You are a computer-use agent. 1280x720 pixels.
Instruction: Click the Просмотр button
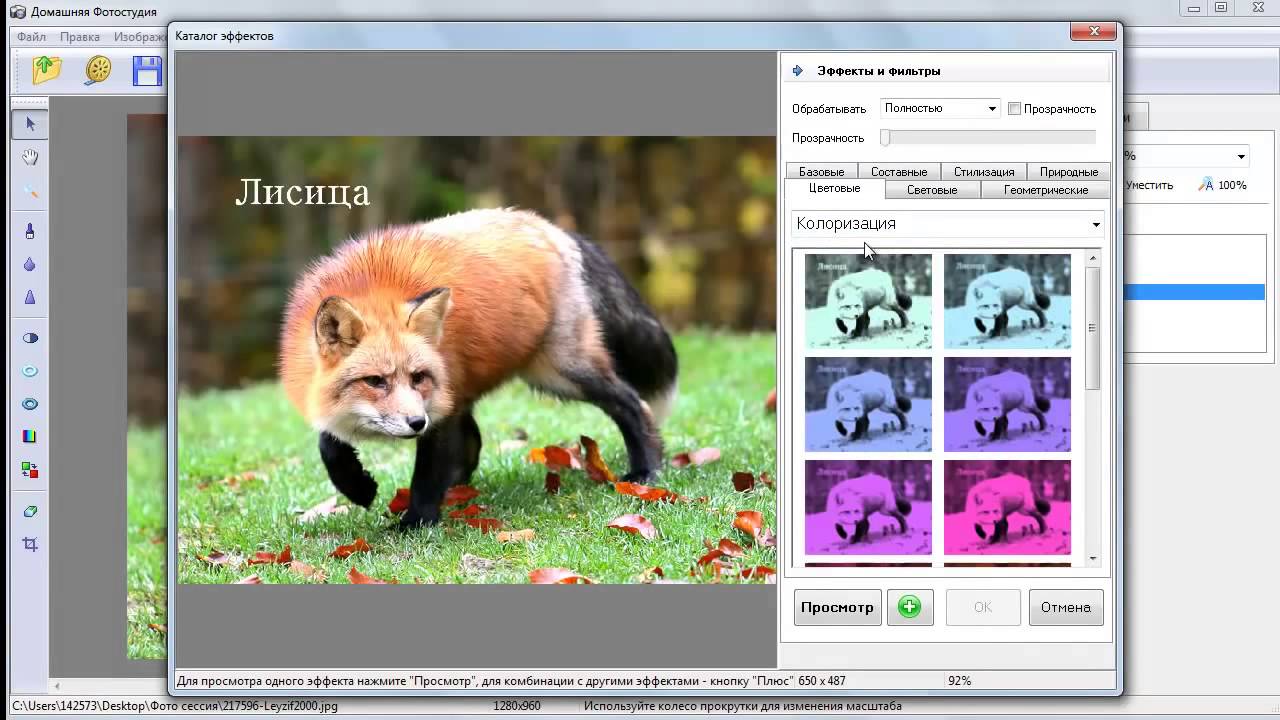pyautogui.click(x=837, y=607)
